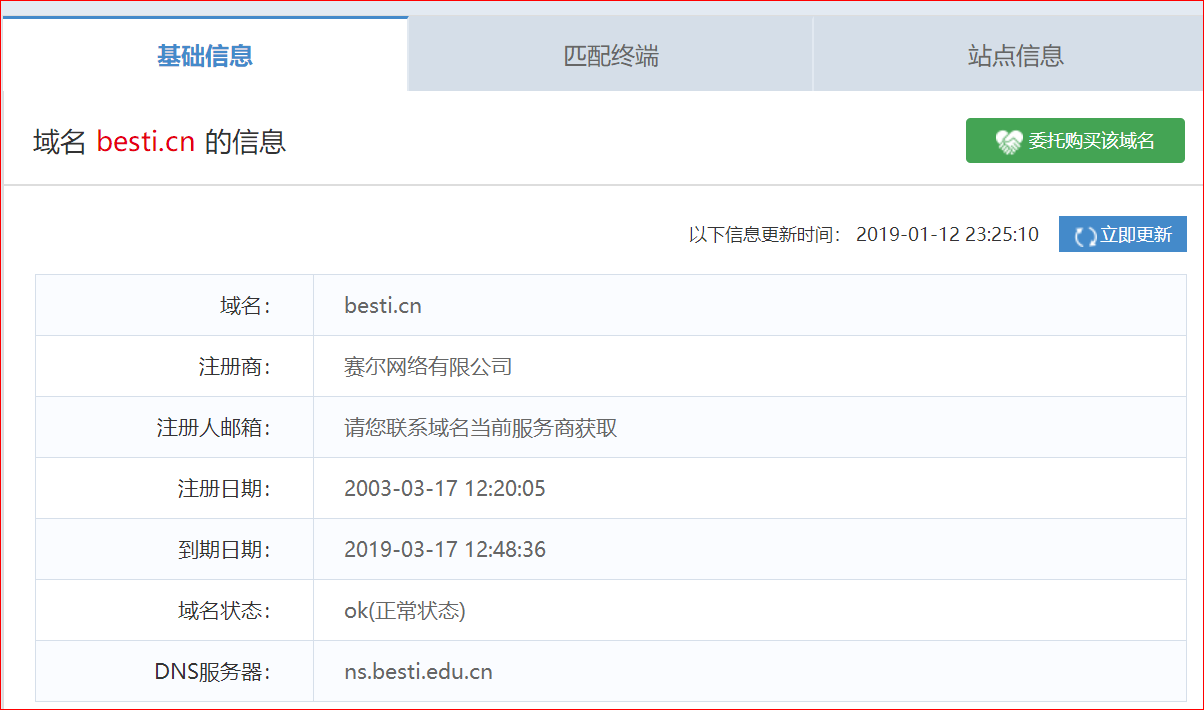Select registration date 2003-03-17 12:20:05

[x=445, y=489]
